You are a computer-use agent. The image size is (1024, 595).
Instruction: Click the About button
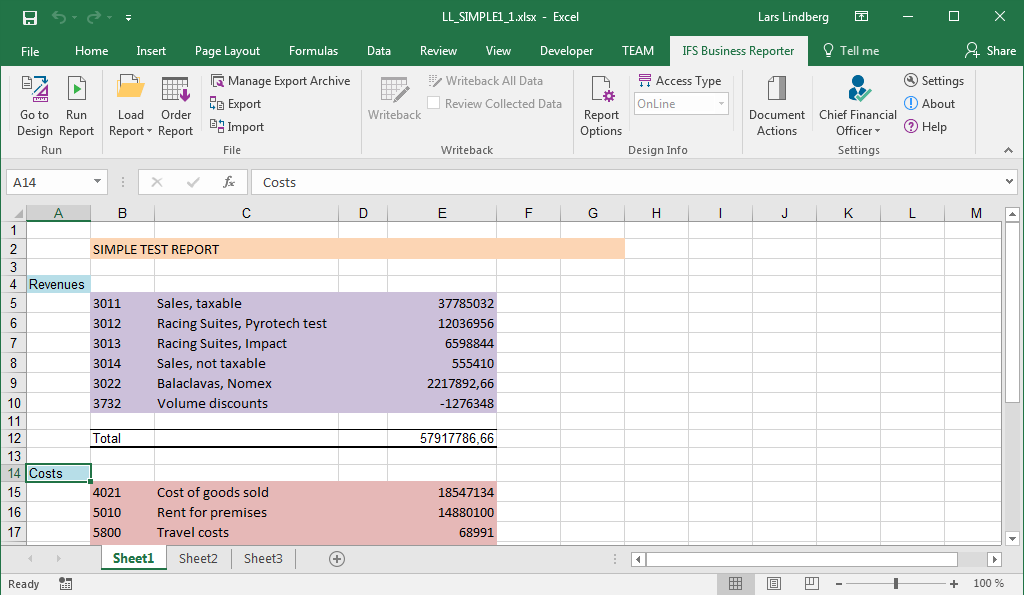(x=929, y=104)
